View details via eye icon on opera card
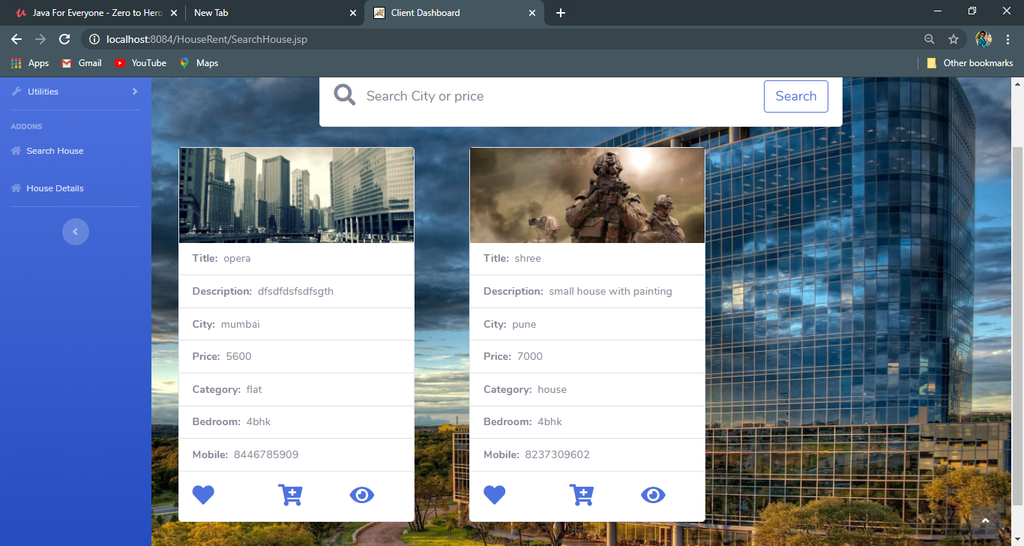The image size is (1024, 546). pyautogui.click(x=362, y=494)
